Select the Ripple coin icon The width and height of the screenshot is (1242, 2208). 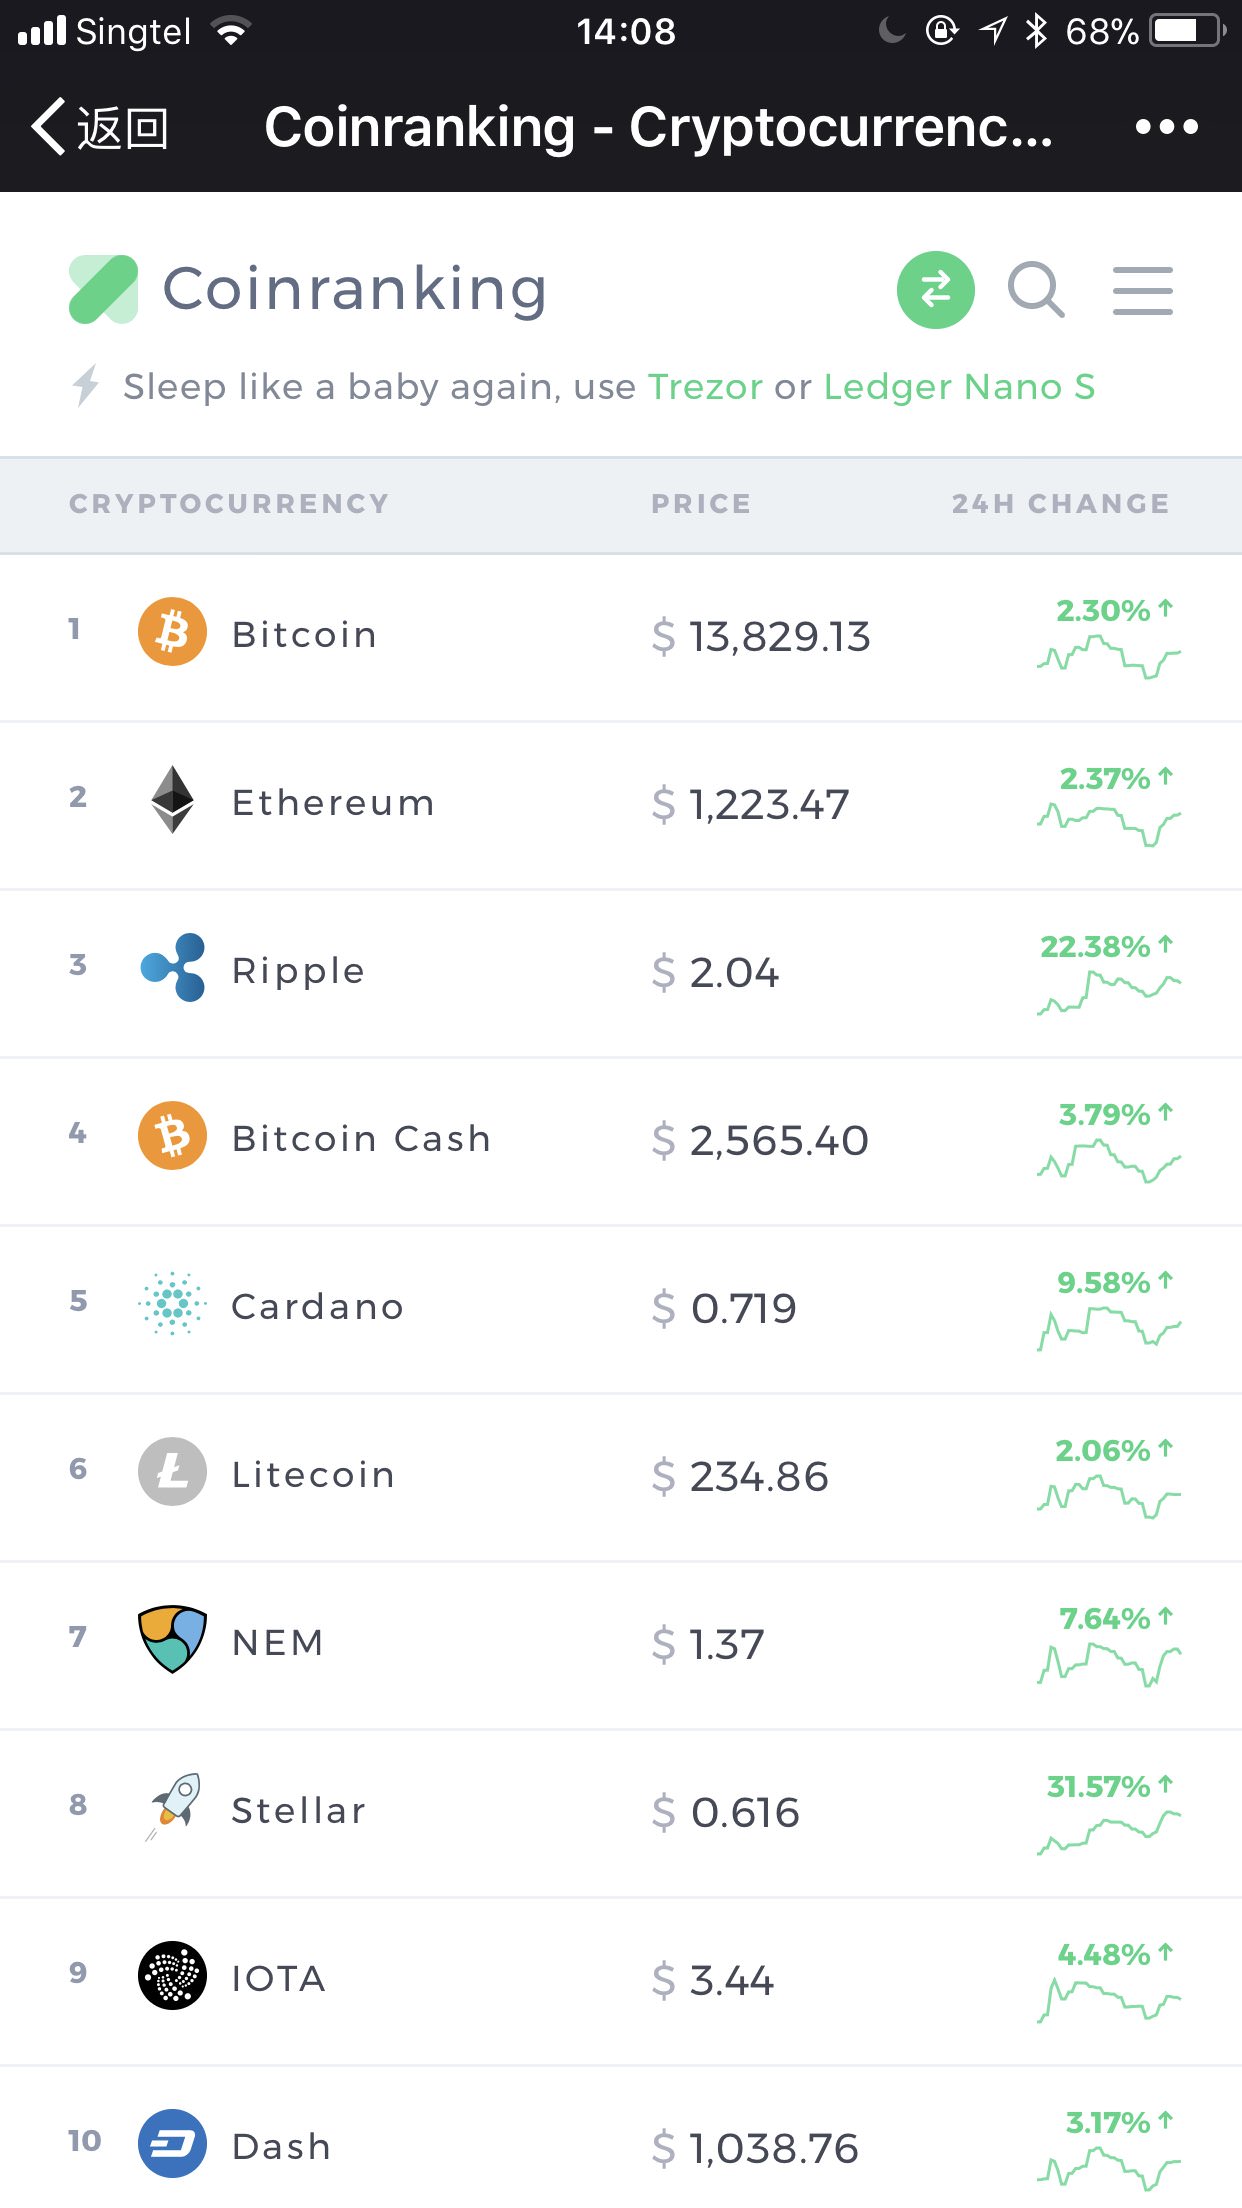click(x=173, y=968)
